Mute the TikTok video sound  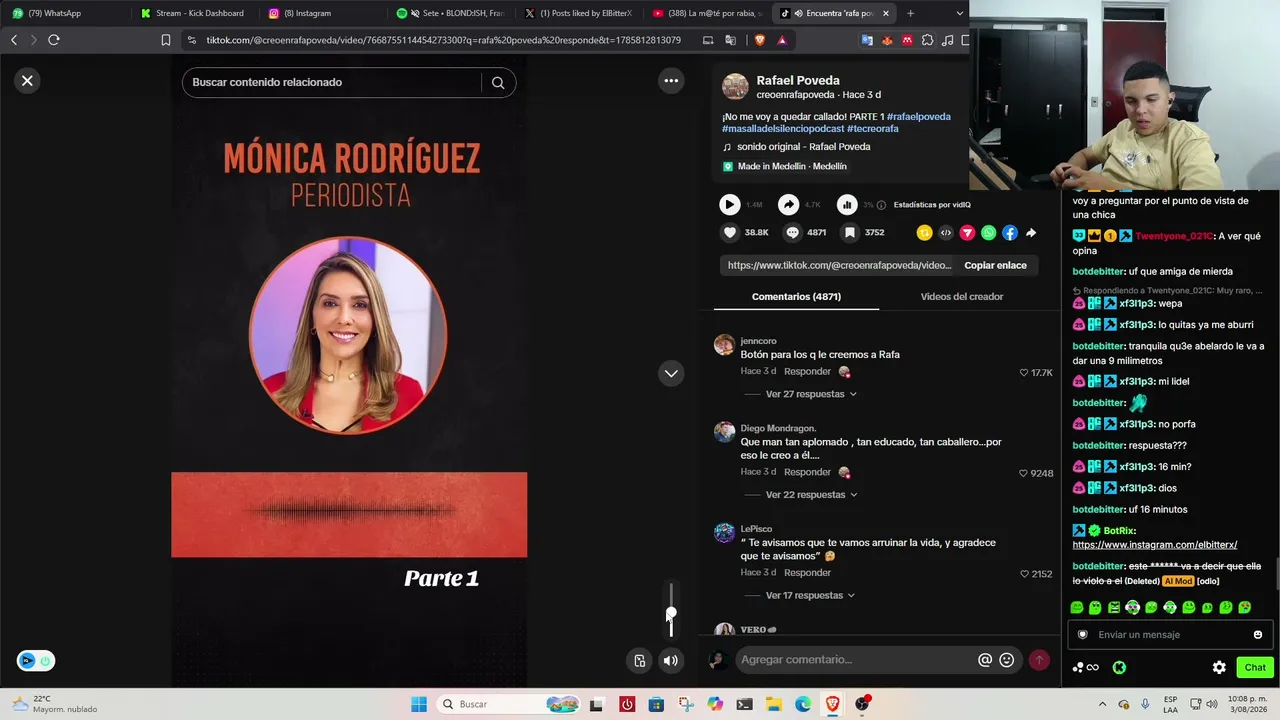click(671, 660)
